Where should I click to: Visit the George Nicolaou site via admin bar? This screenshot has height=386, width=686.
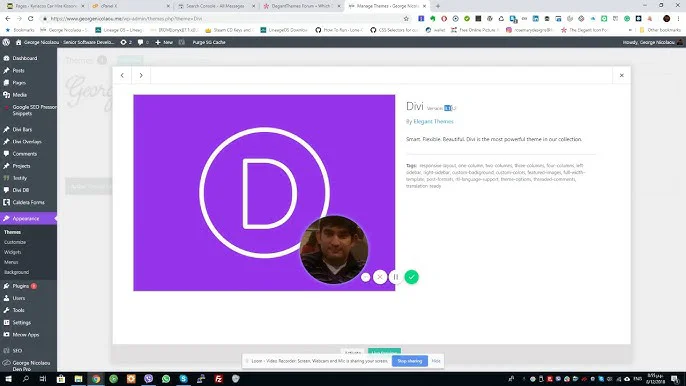tap(64, 42)
